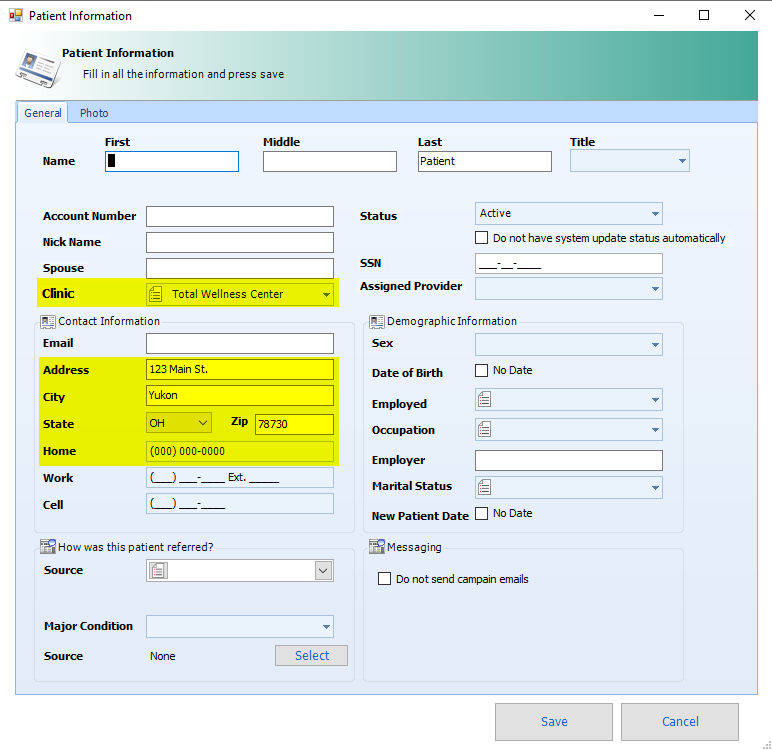Expand the Status dropdown showing Active
The width and height of the screenshot is (772, 750).
[x=569, y=214]
